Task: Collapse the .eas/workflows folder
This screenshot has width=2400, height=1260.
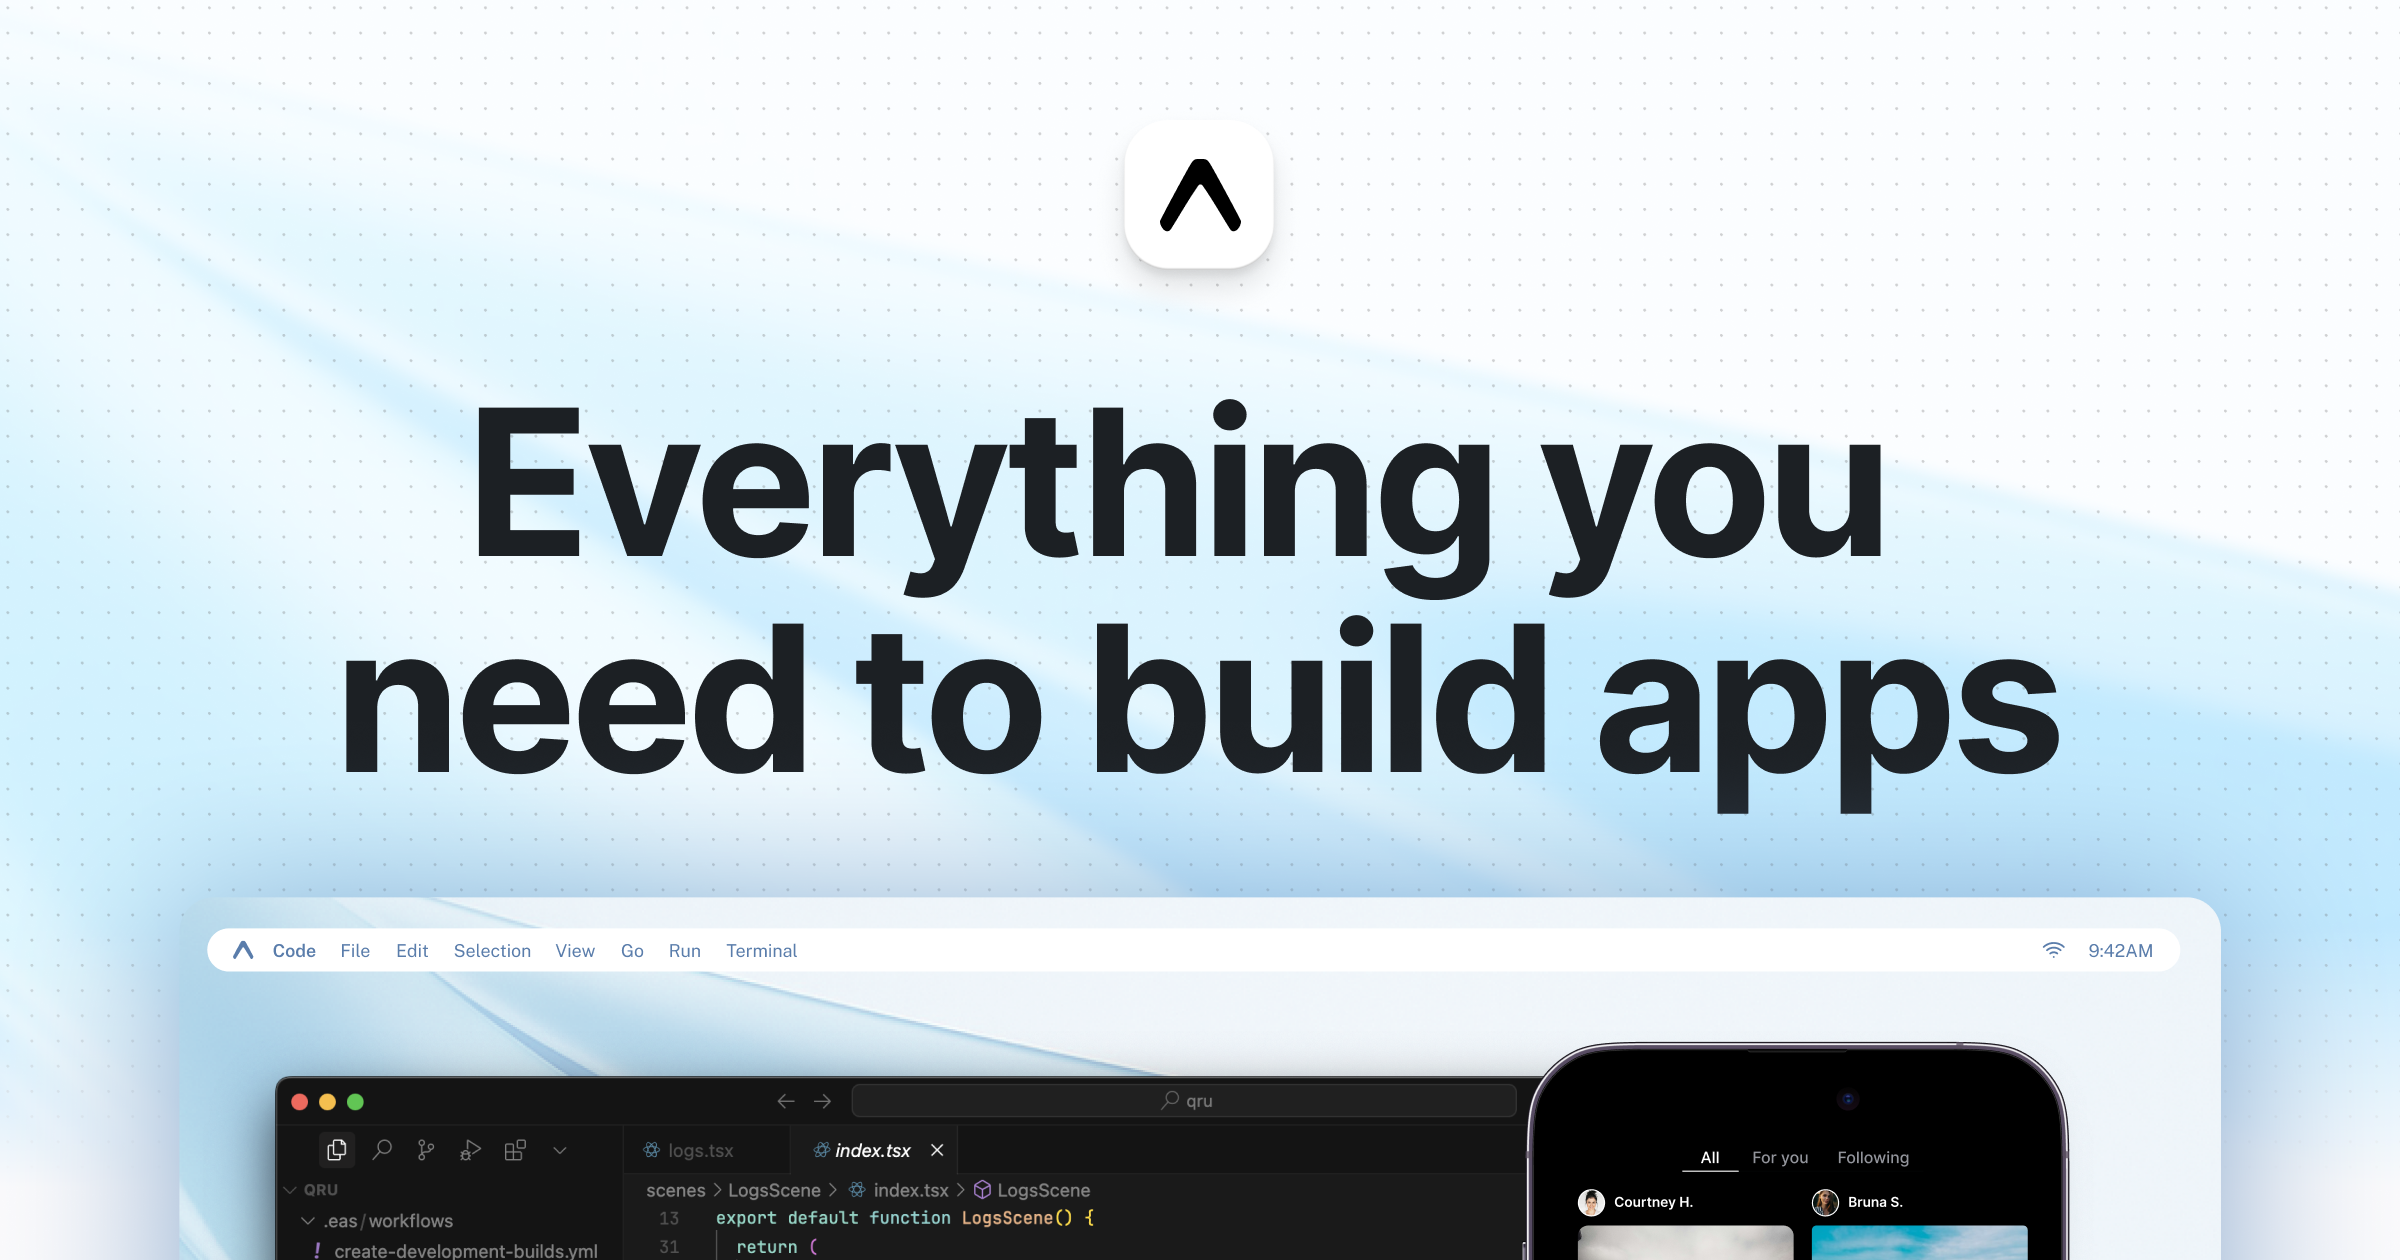Action: (x=308, y=1221)
